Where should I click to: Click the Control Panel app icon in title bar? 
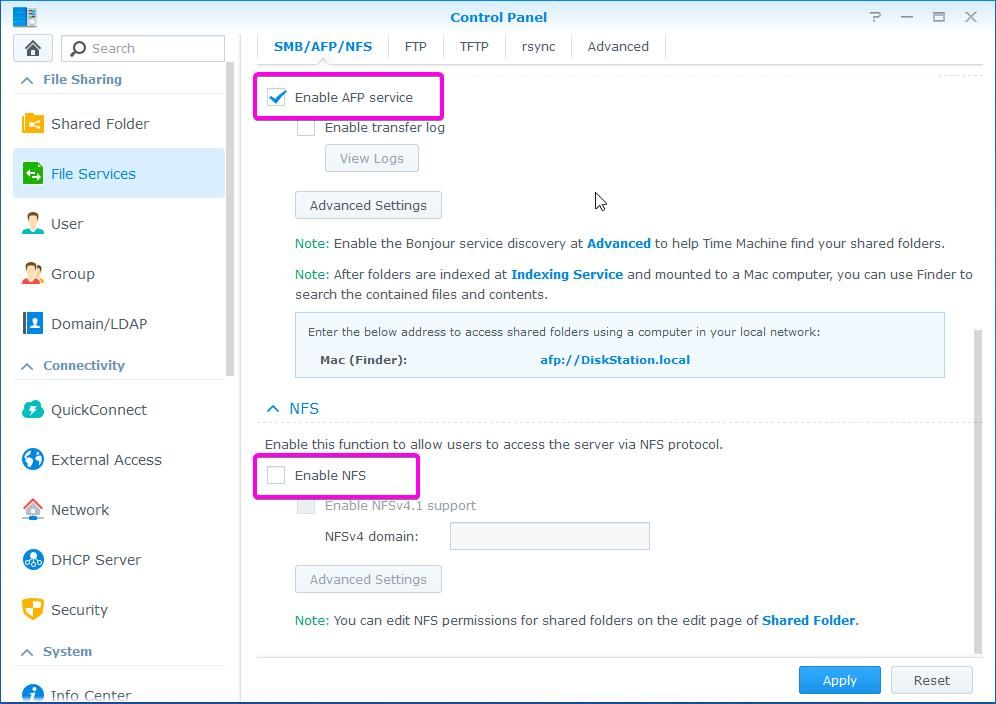[25, 17]
